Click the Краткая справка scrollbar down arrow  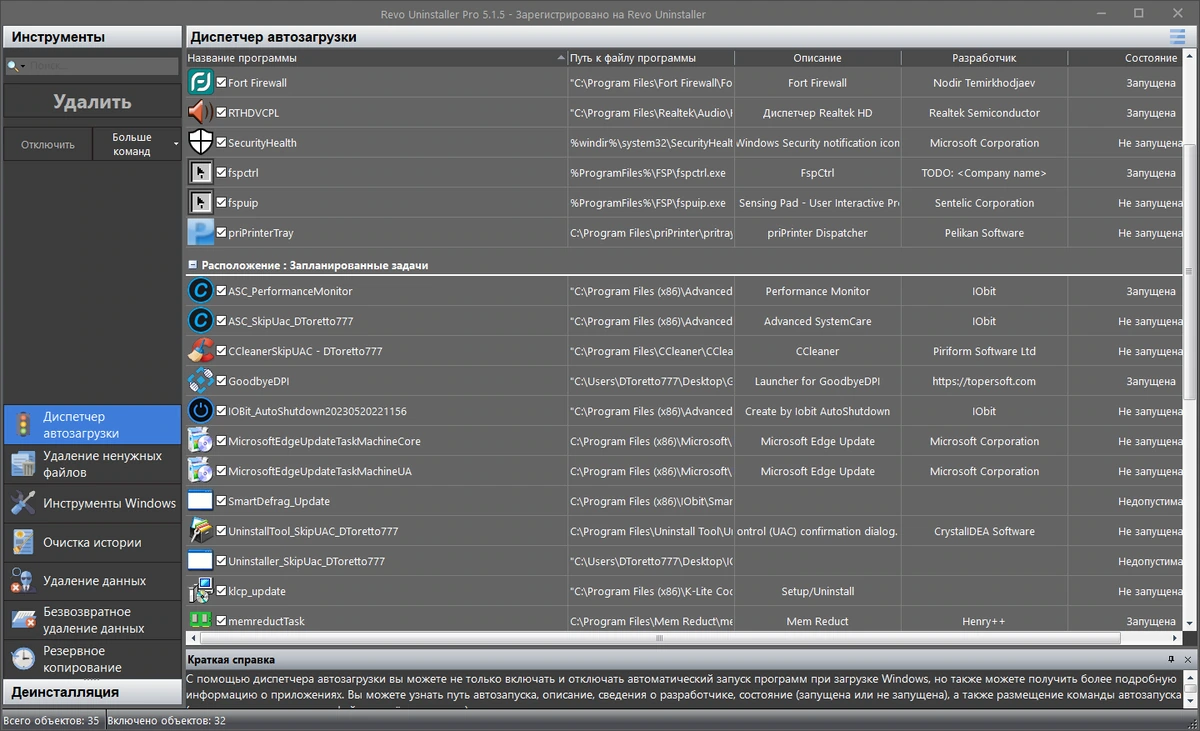(1190, 701)
